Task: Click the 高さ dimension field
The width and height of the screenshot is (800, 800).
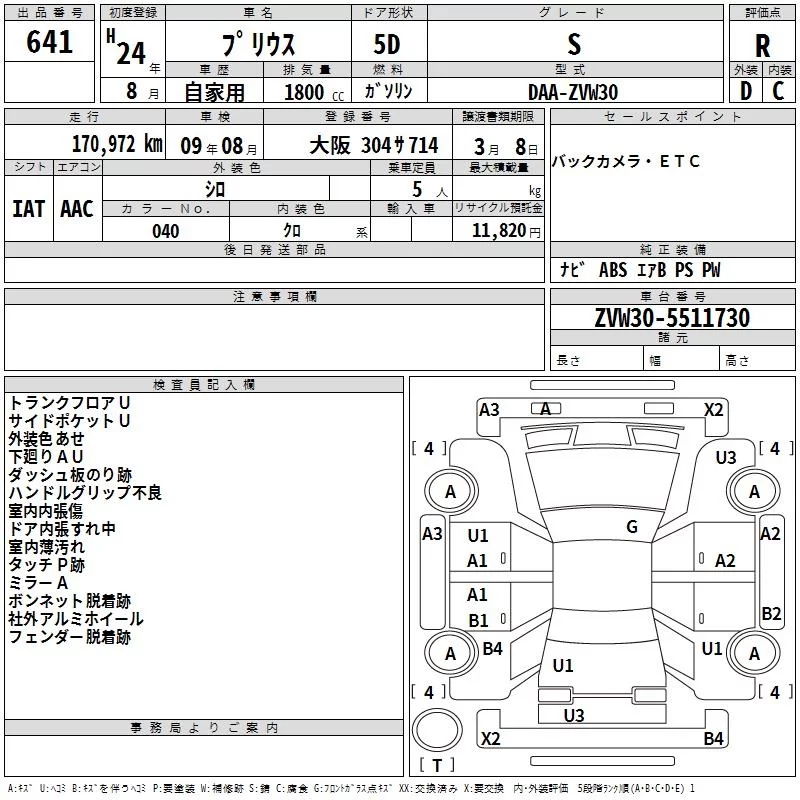Action: tap(758, 360)
